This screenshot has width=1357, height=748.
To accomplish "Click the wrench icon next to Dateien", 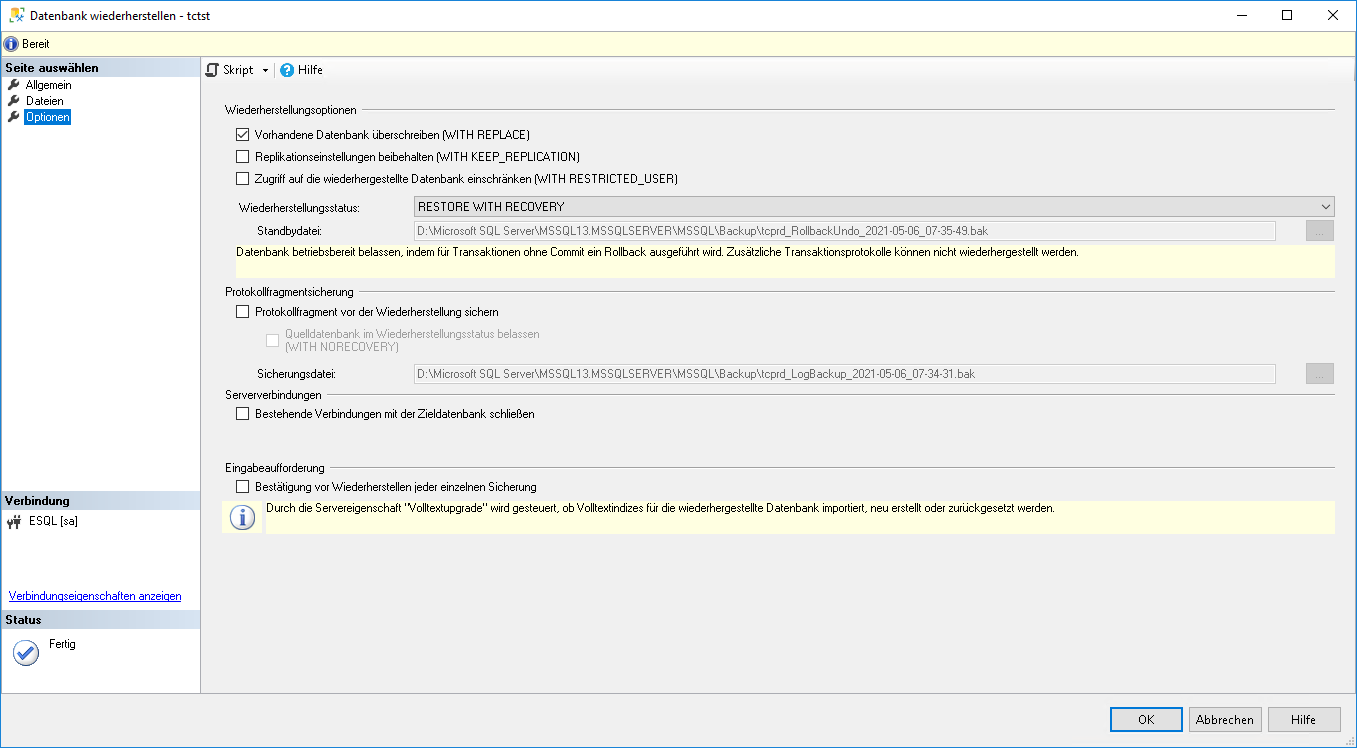I will click(14, 101).
